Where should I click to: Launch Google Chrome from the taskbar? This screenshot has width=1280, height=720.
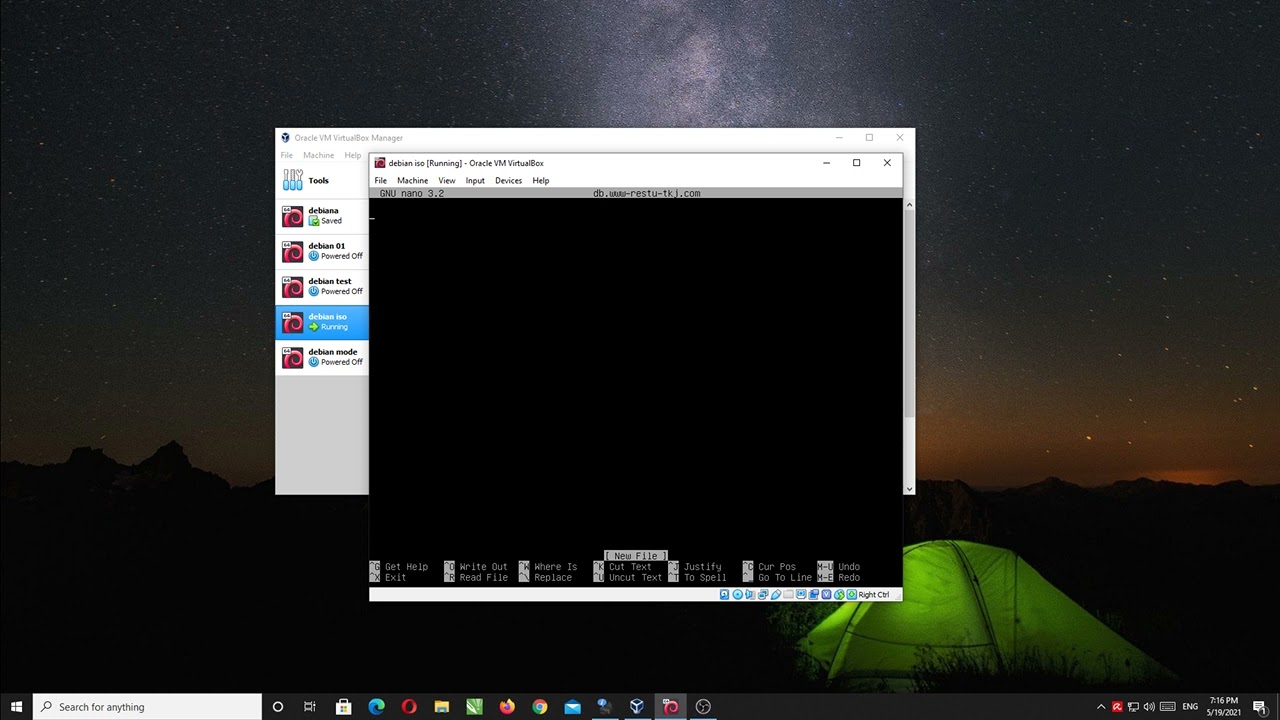[x=540, y=707]
